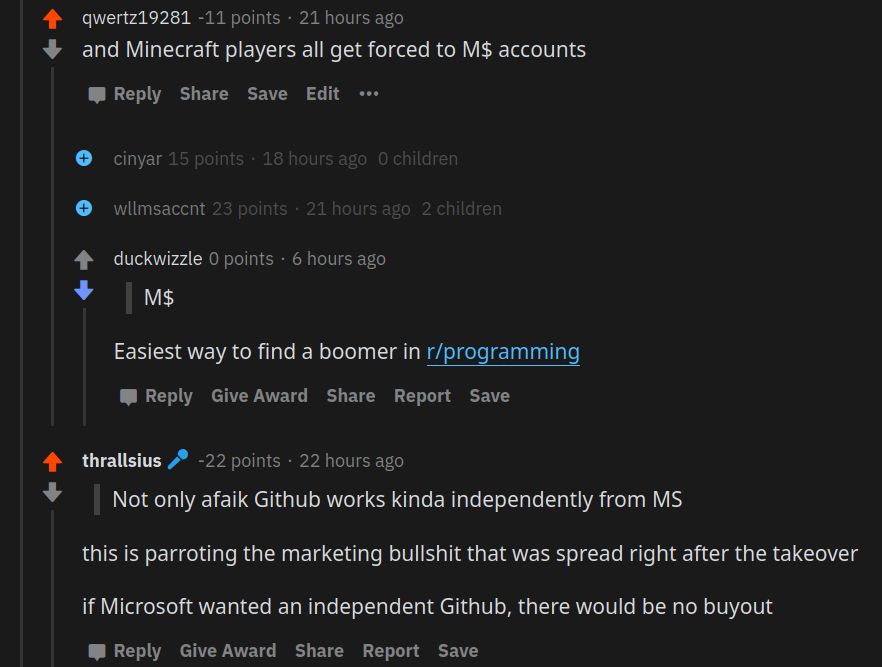Upvote the qwertz19281 comment

click(x=50, y=17)
